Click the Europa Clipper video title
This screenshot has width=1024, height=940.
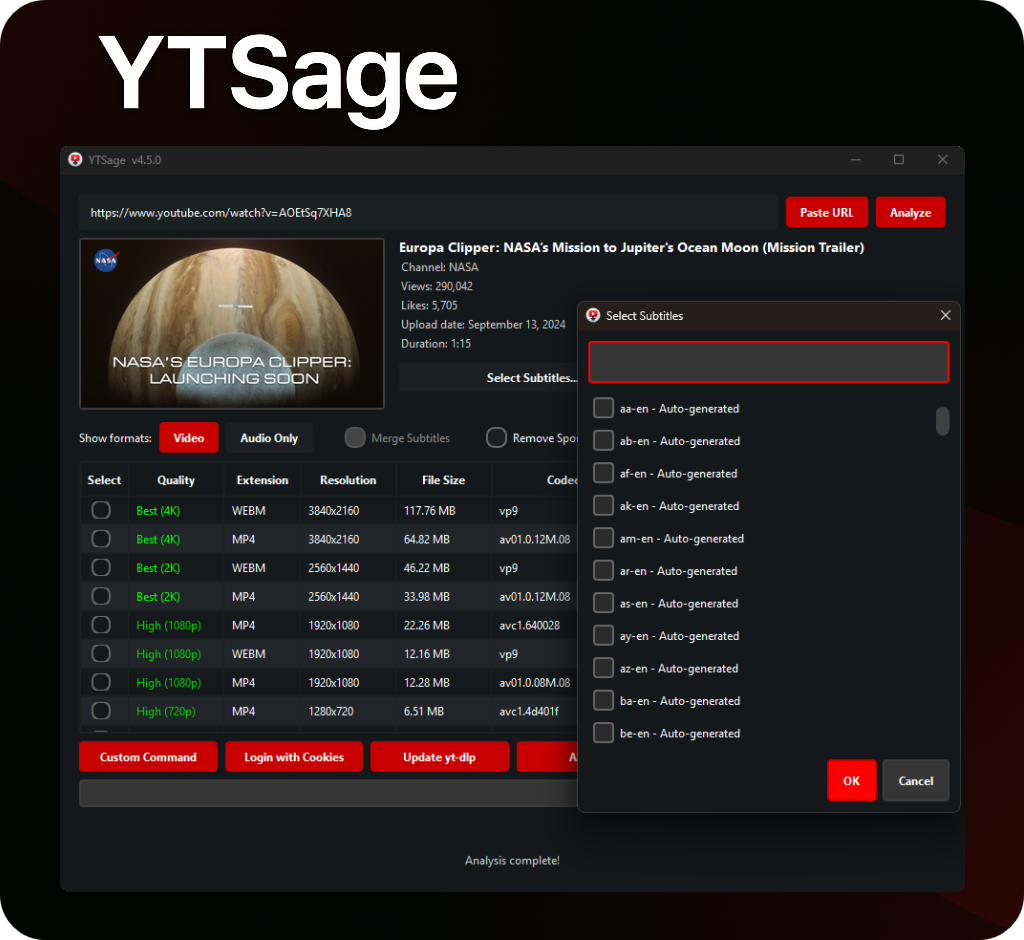632,248
